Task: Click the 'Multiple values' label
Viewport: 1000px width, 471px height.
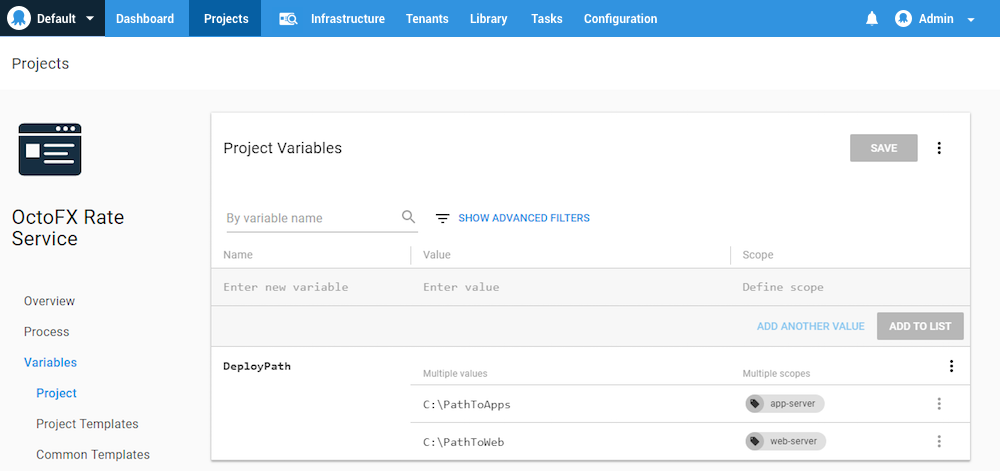Action: [x=455, y=373]
